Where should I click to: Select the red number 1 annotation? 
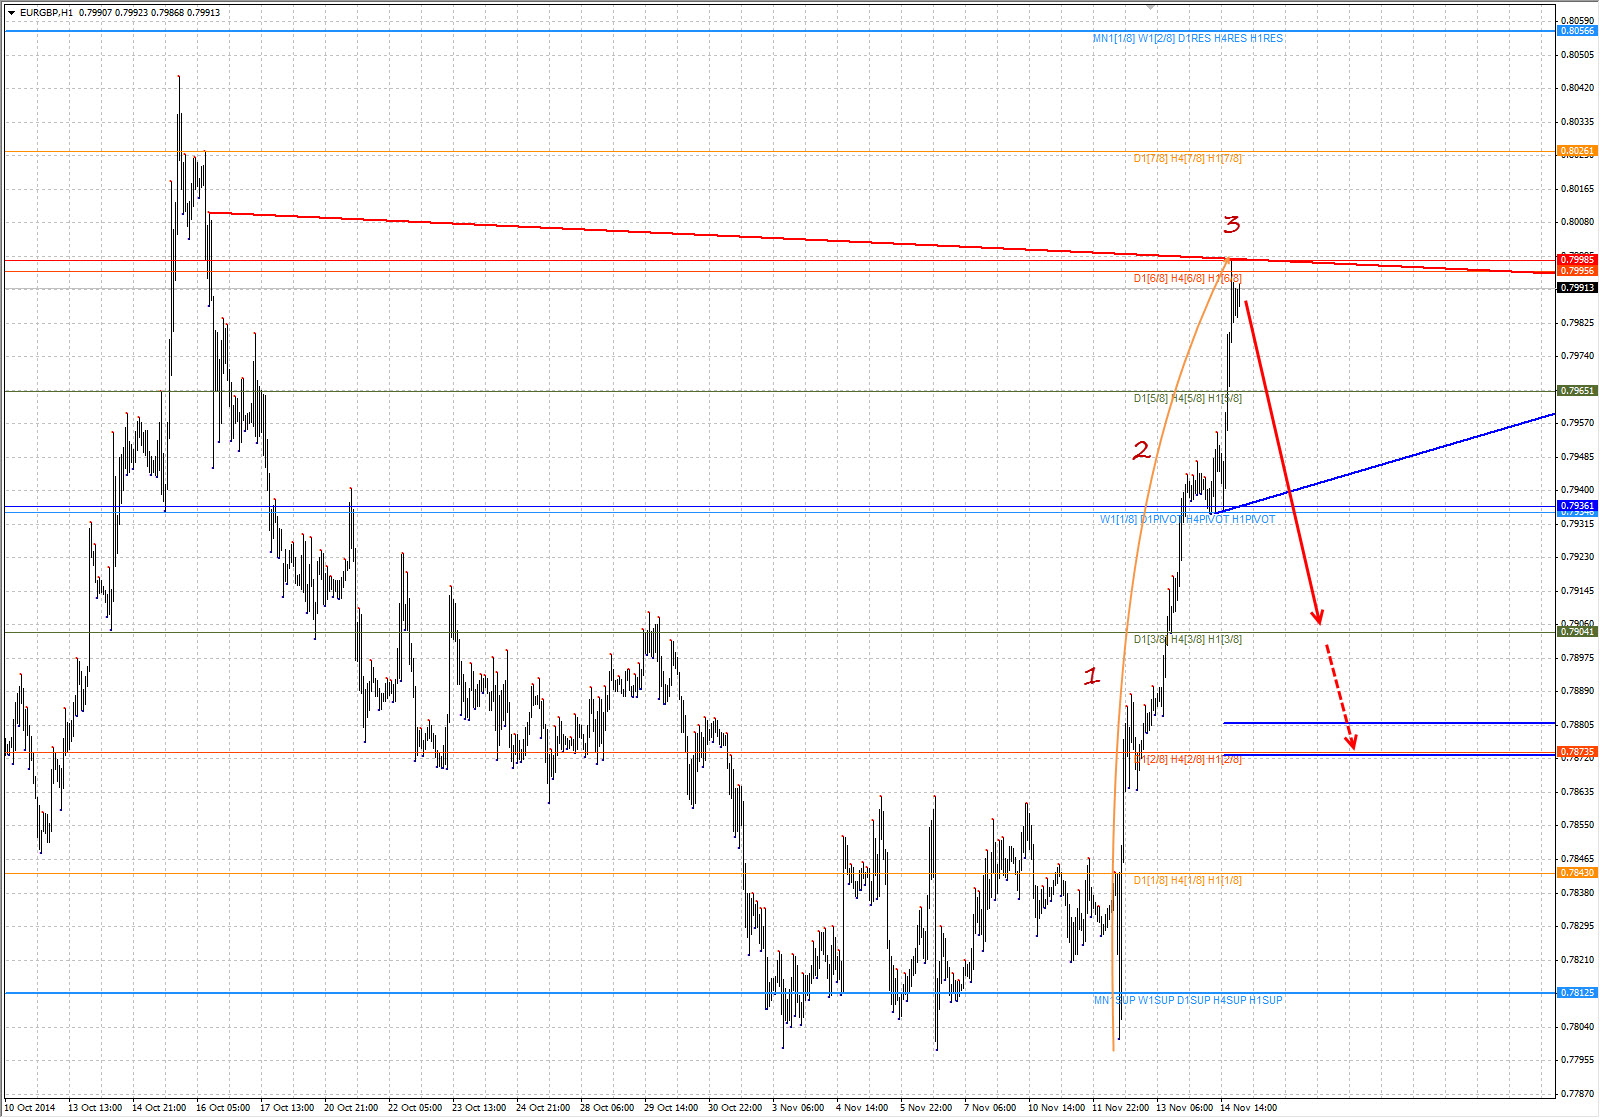click(x=1091, y=676)
